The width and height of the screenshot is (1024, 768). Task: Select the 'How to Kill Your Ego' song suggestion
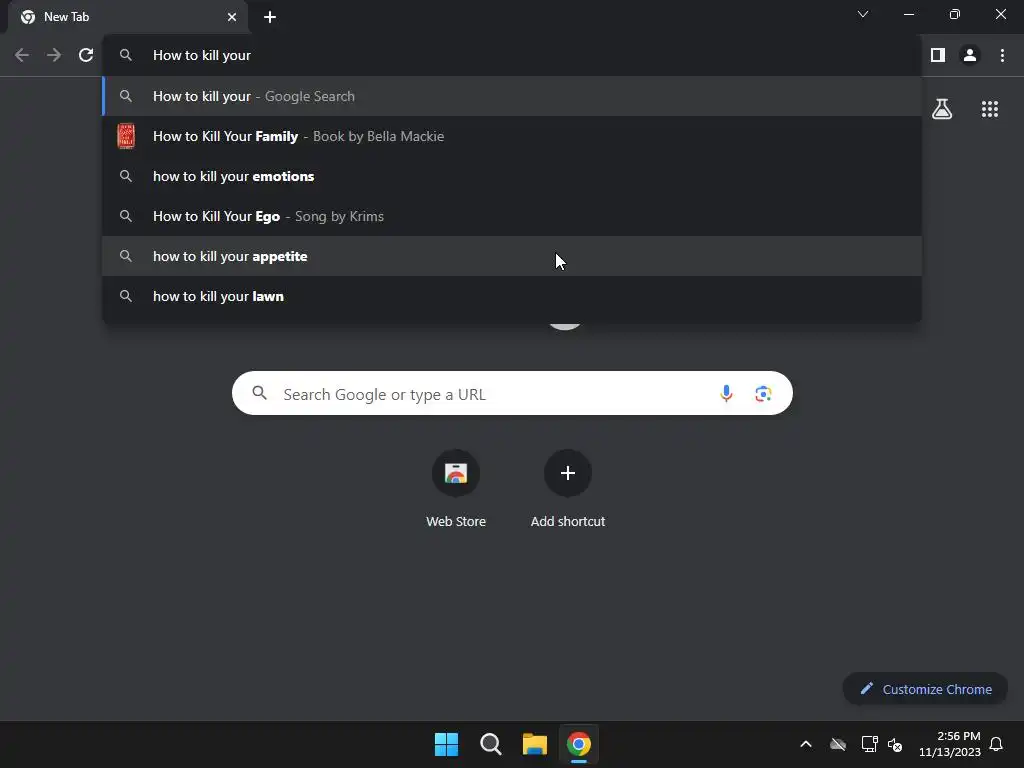(512, 216)
